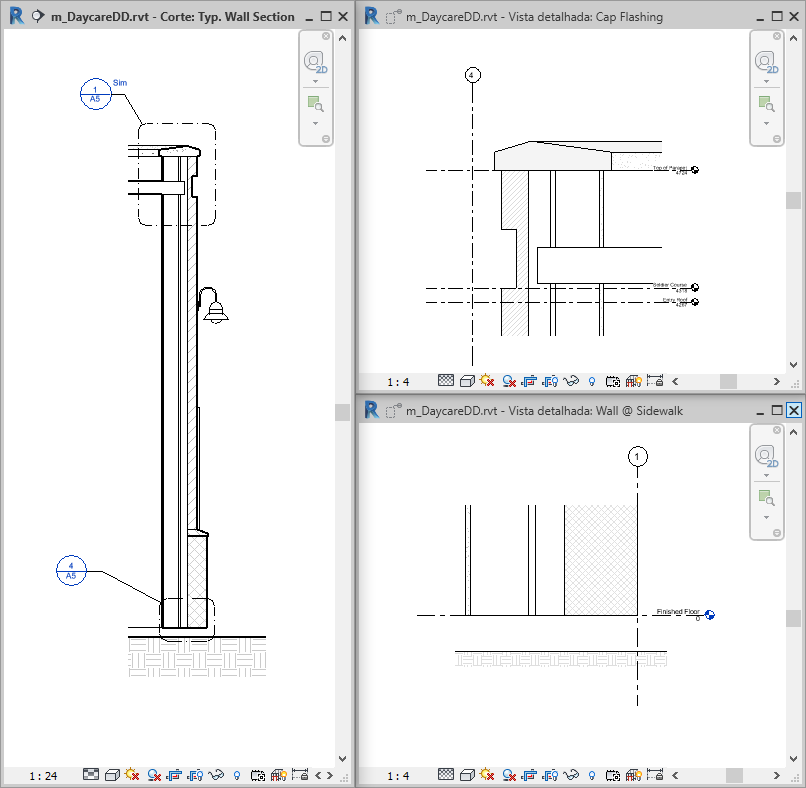Open Detail Level menu in Wall Section view
This screenshot has width=806, height=788.
pos(90,775)
